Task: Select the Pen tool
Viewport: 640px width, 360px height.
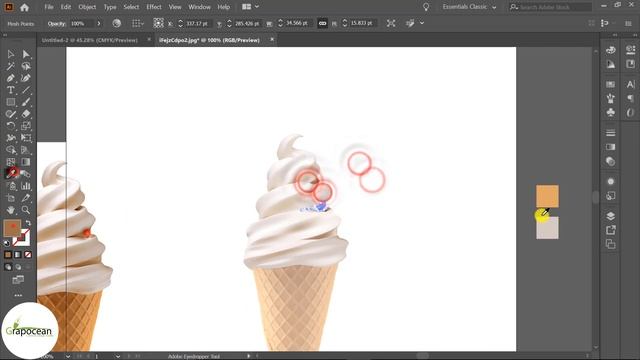Action: pos(11,78)
